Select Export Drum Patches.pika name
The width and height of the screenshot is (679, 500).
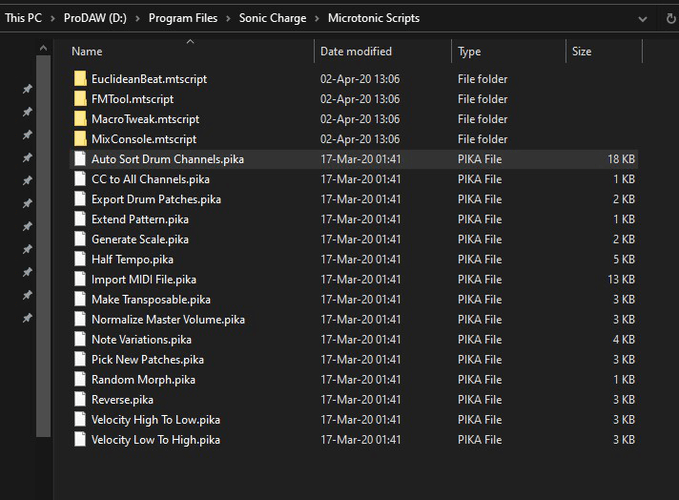pyautogui.click(x=156, y=199)
